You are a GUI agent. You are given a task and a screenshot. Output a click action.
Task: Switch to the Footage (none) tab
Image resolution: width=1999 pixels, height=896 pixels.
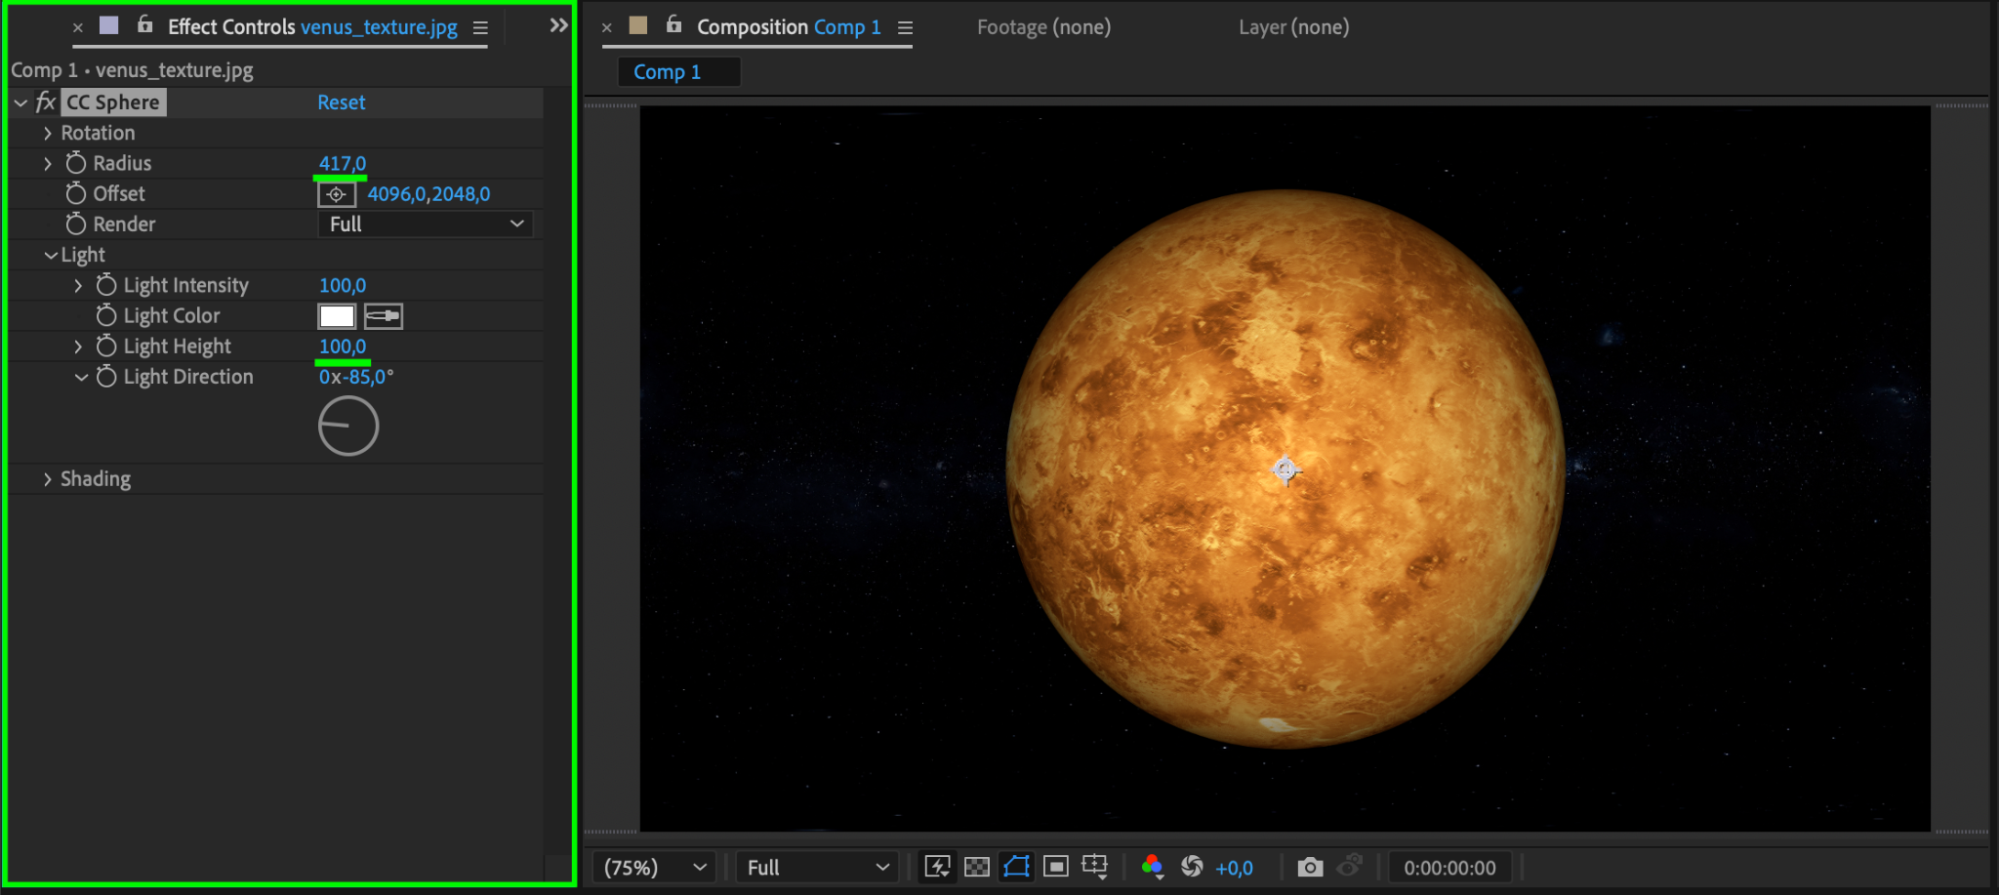tap(1043, 27)
